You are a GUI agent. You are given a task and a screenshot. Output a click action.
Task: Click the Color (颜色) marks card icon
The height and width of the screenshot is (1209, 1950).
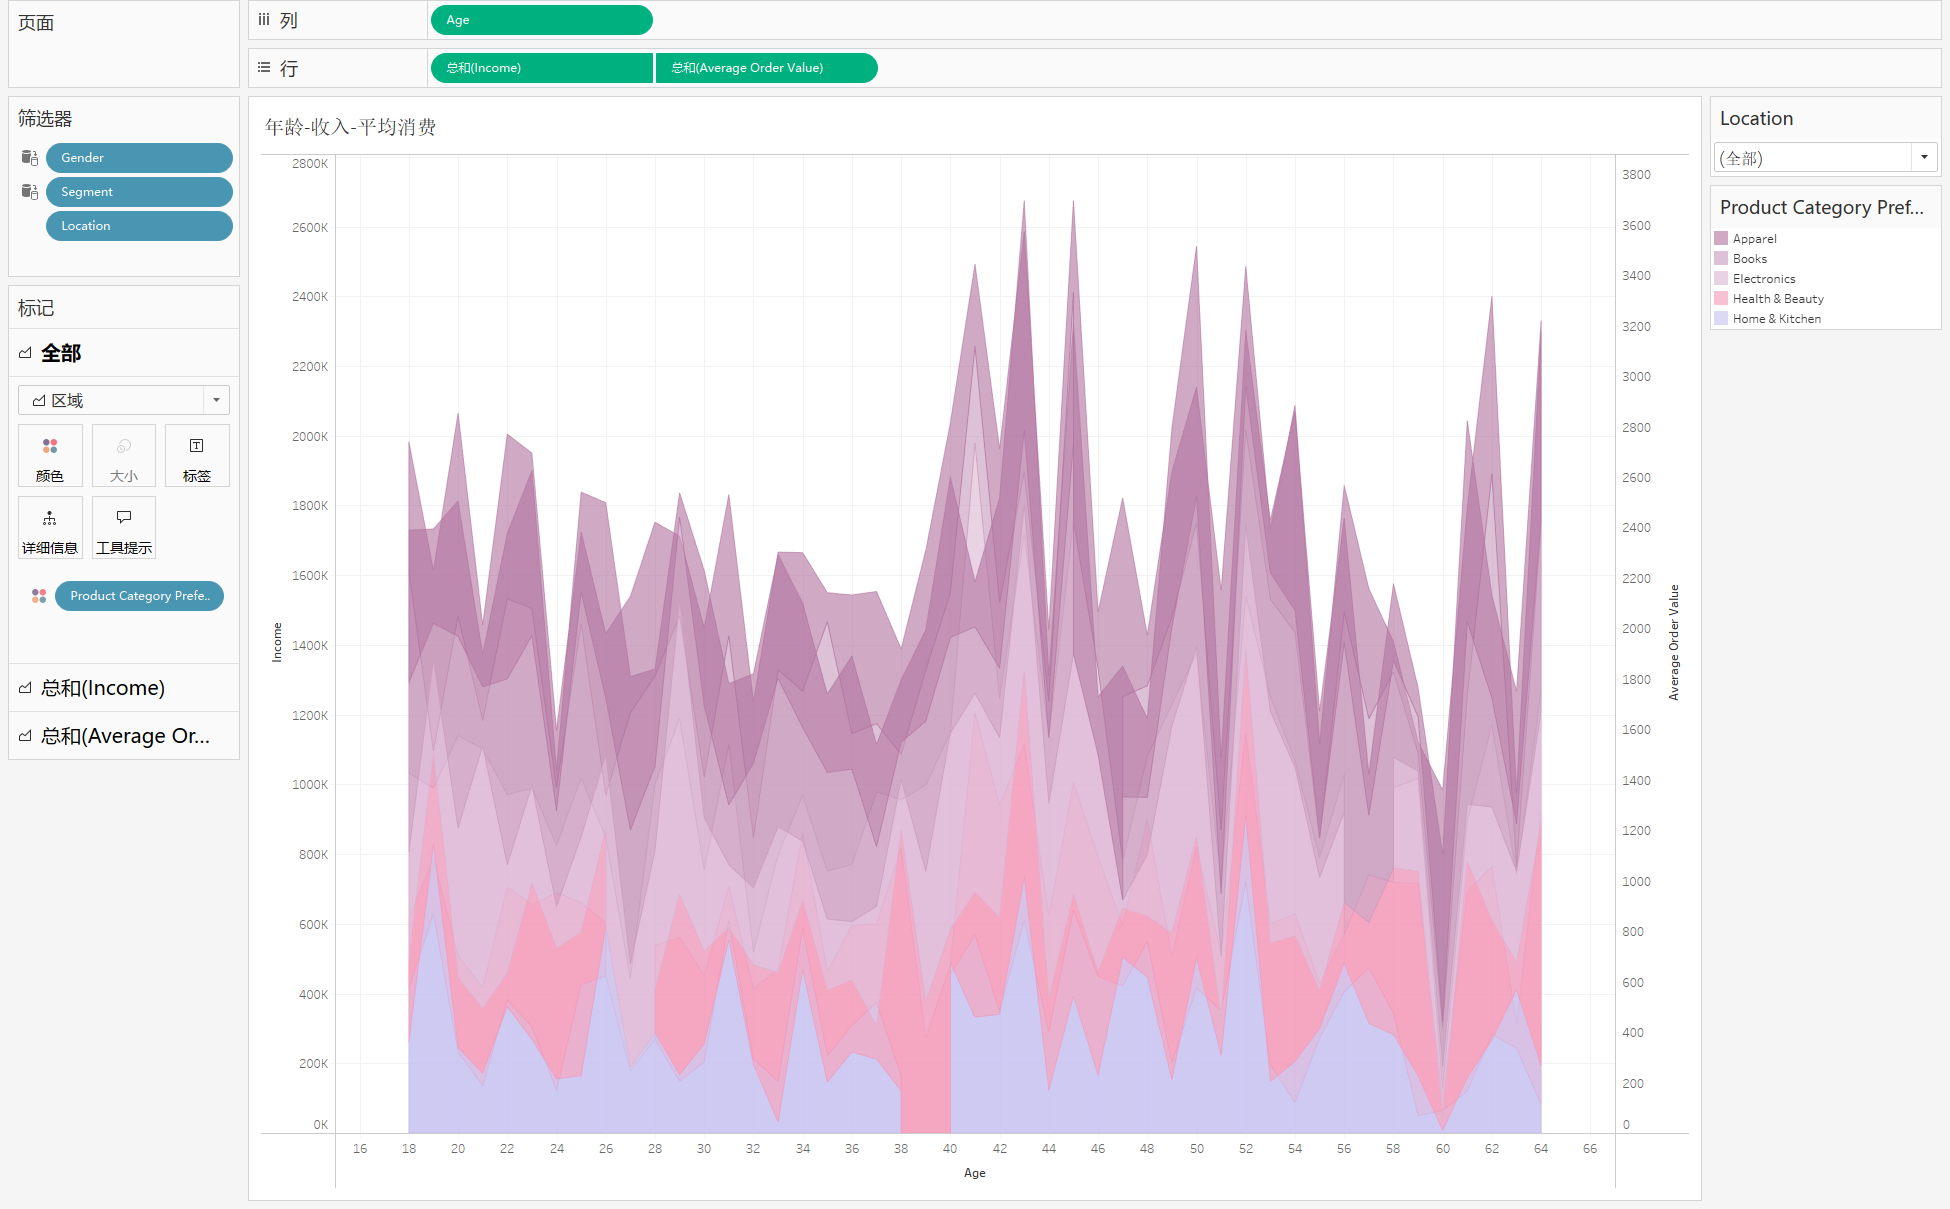click(x=50, y=456)
